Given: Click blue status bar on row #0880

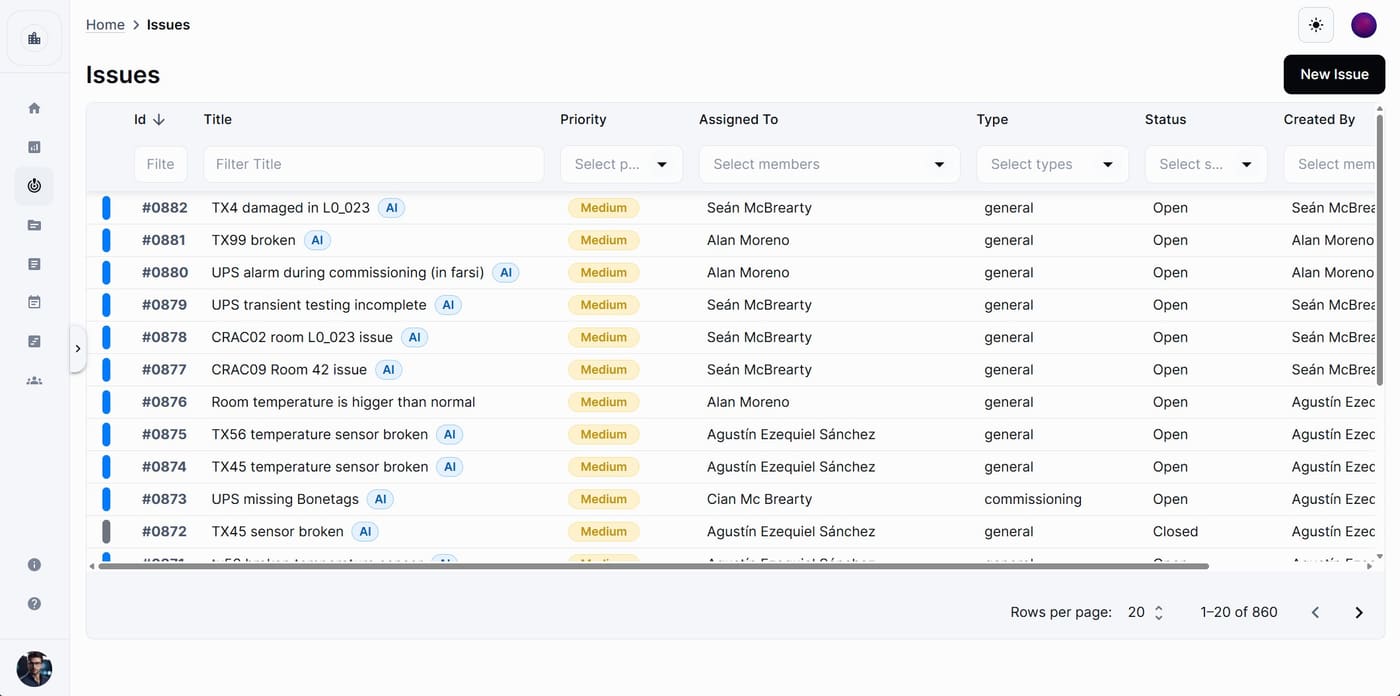Looking at the screenshot, I should [x=106, y=272].
